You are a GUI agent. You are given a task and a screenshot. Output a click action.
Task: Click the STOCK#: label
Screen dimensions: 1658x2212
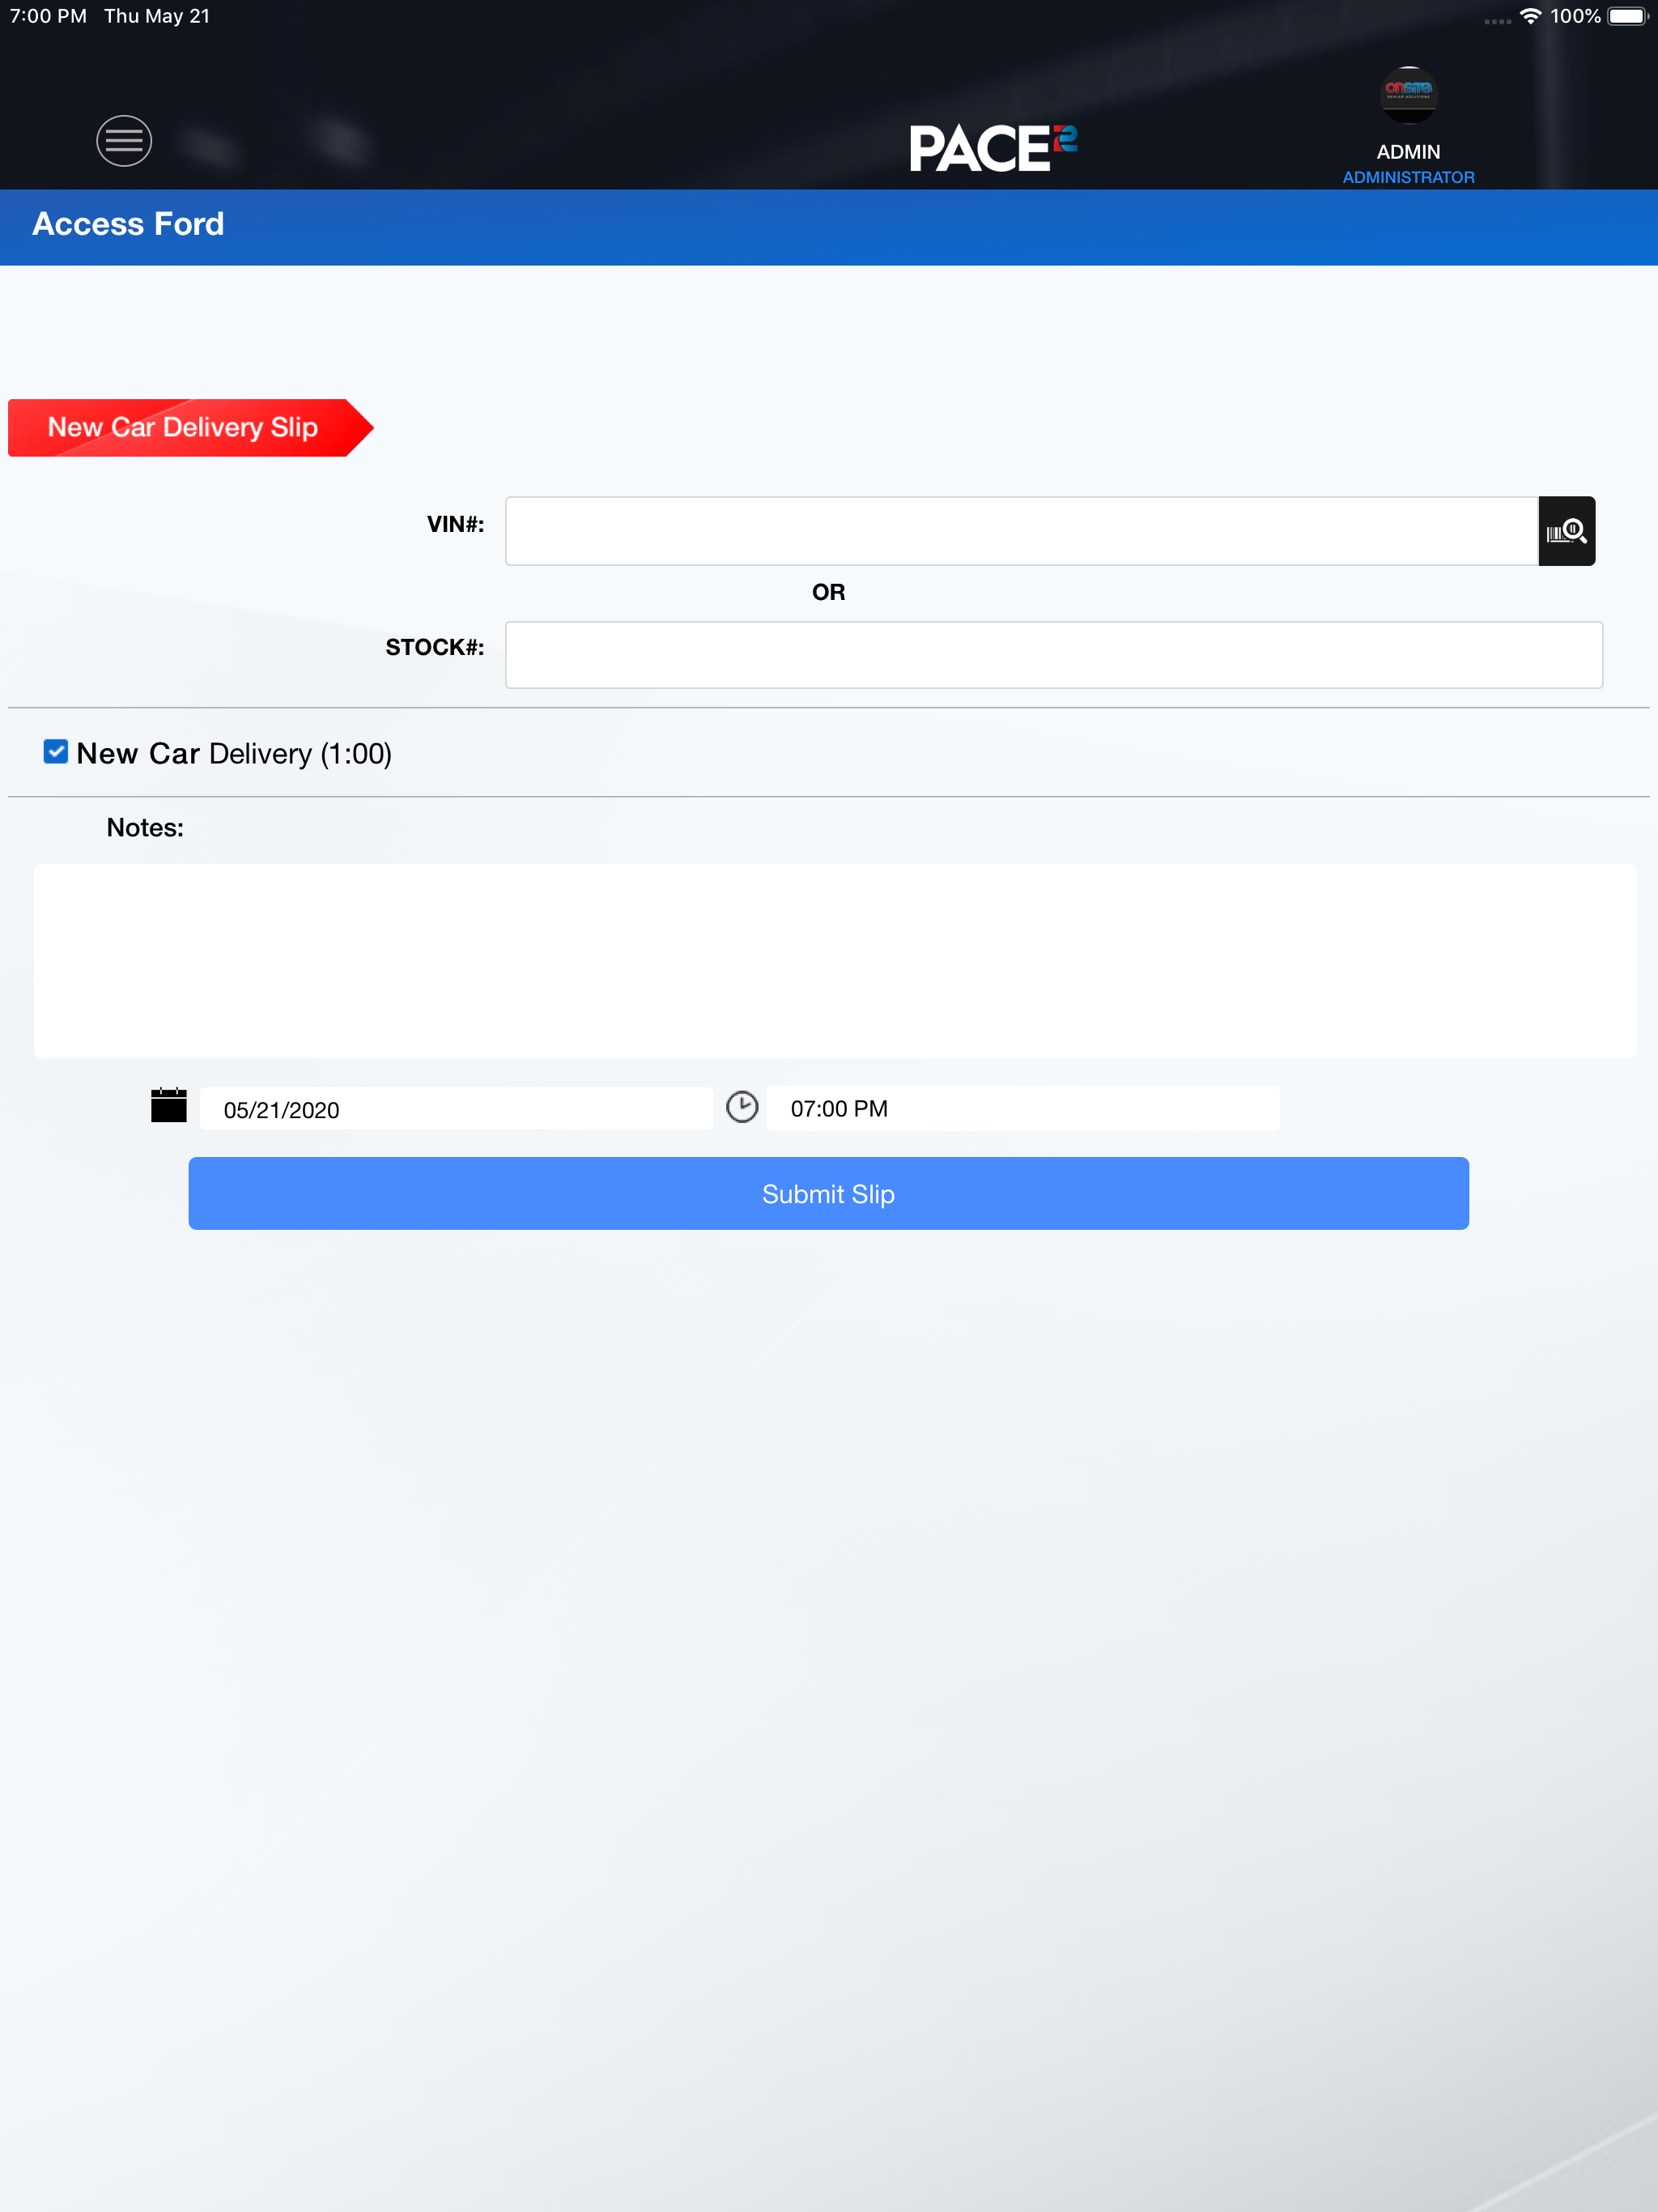pyautogui.click(x=435, y=647)
